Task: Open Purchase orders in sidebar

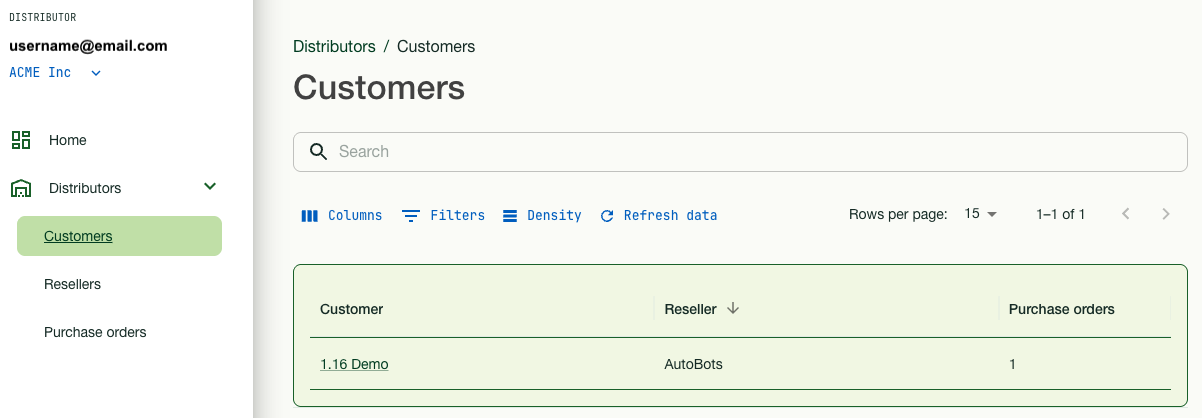Action: tap(95, 332)
